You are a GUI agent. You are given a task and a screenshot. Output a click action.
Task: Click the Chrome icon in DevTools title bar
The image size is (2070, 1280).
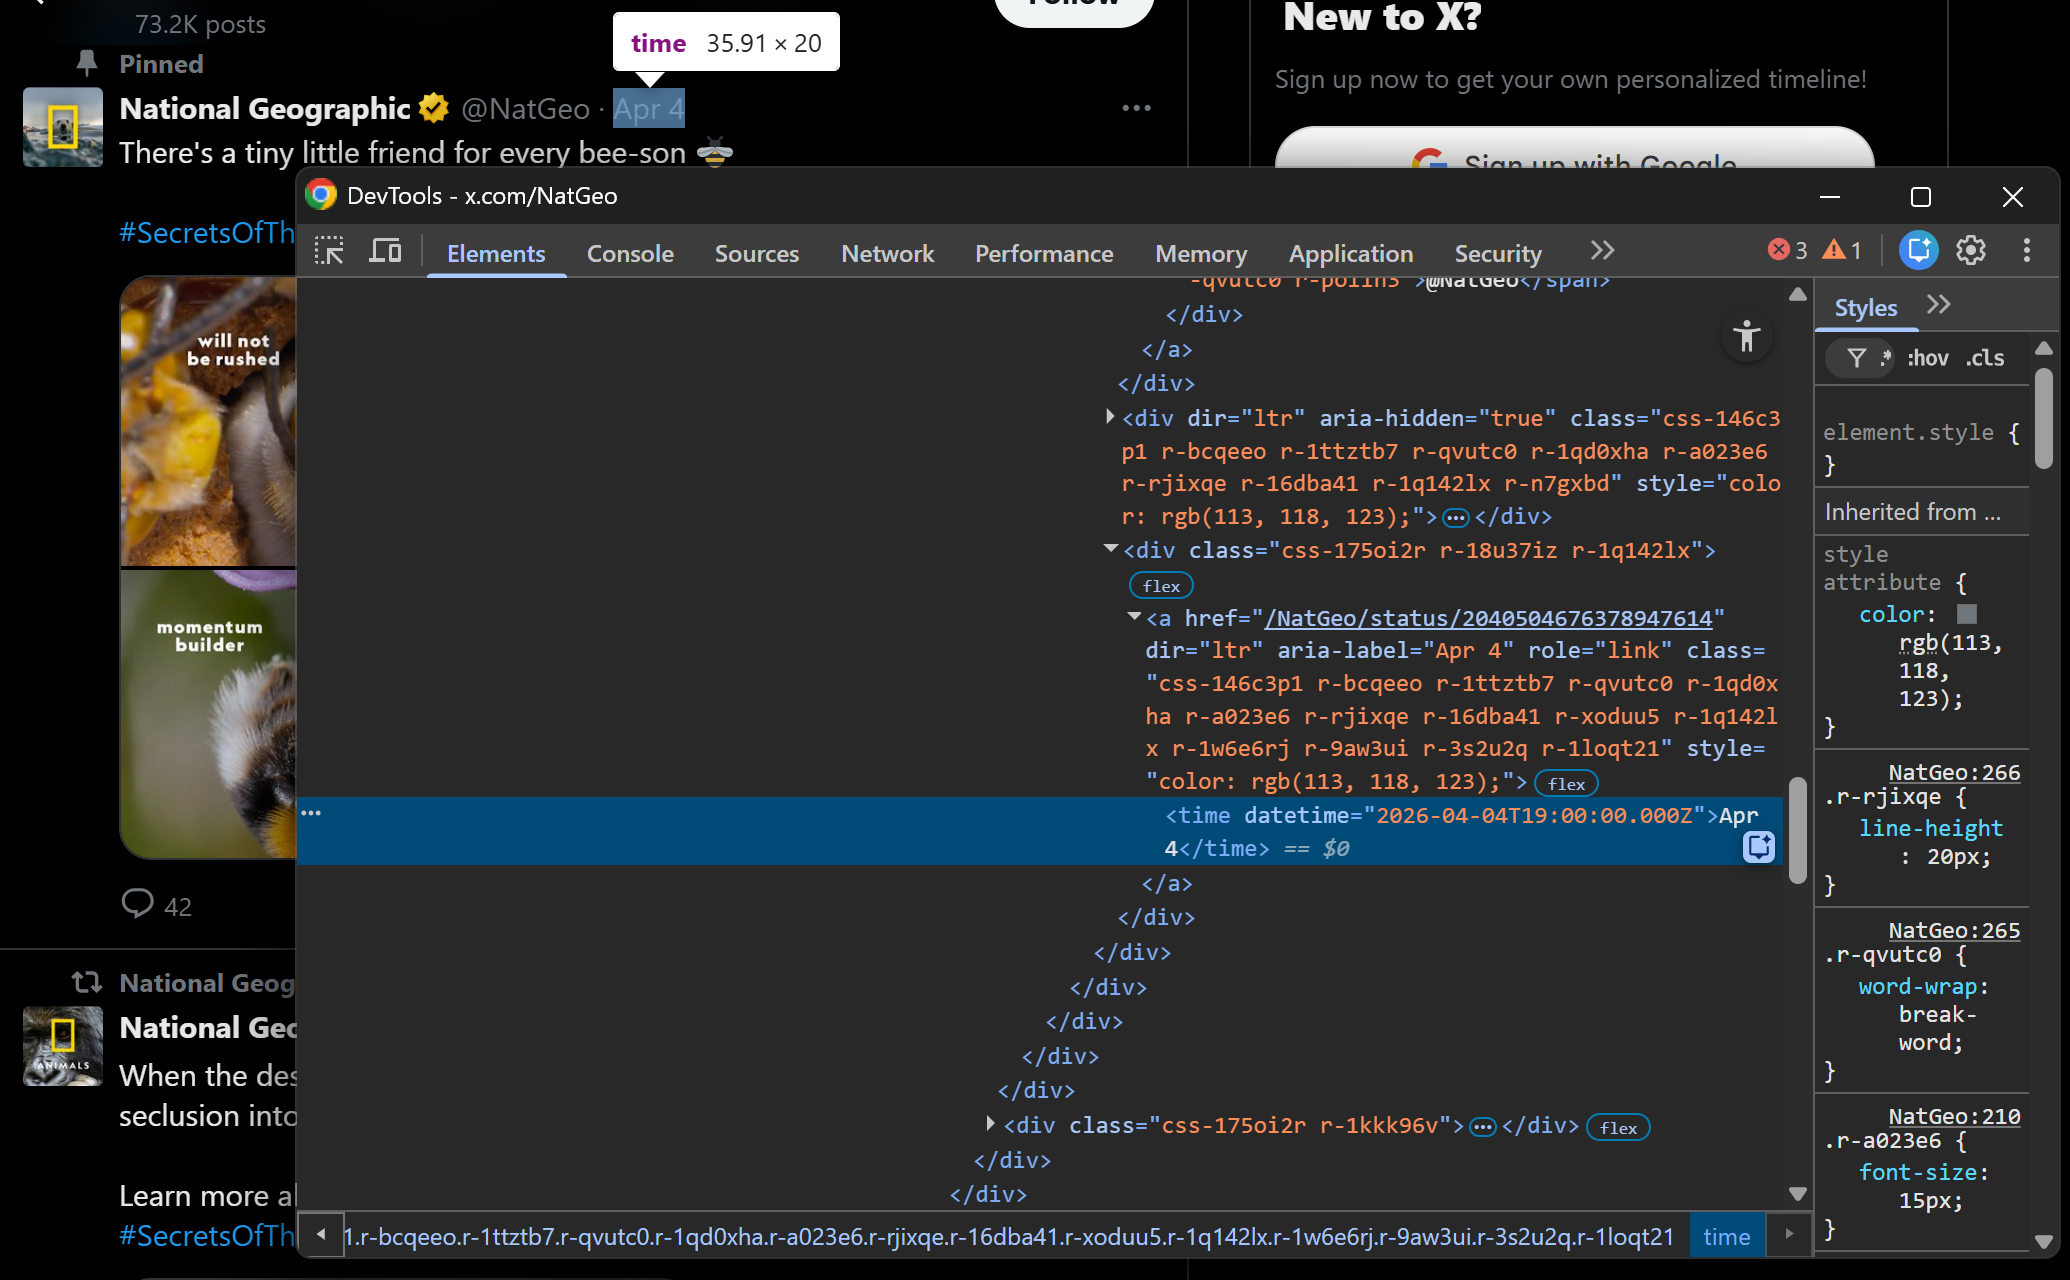[321, 195]
